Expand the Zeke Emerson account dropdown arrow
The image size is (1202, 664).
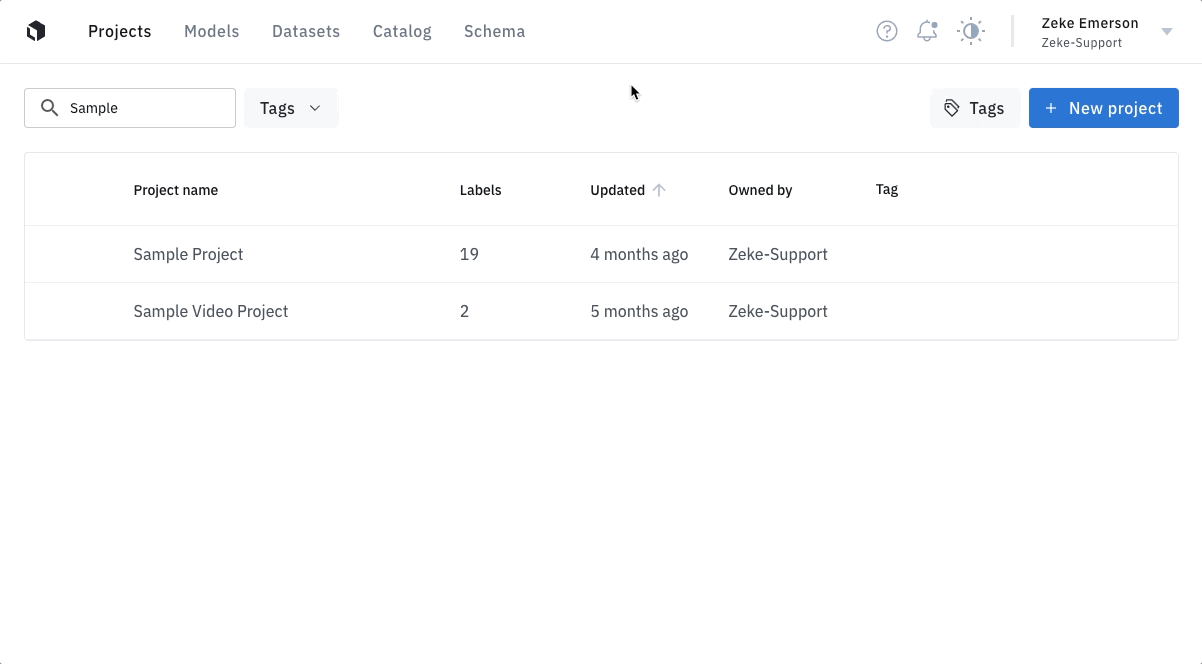[1166, 32]
